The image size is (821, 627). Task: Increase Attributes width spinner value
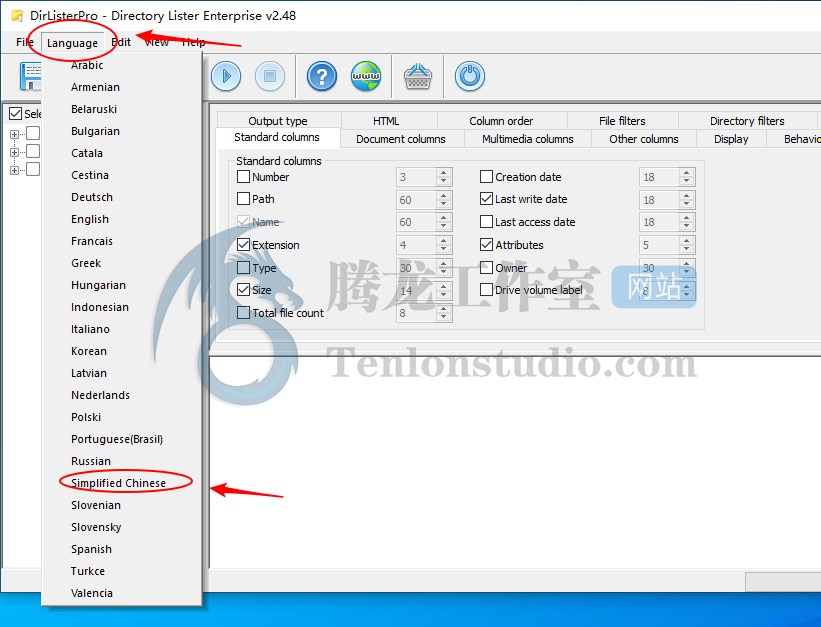pos(686,240)
